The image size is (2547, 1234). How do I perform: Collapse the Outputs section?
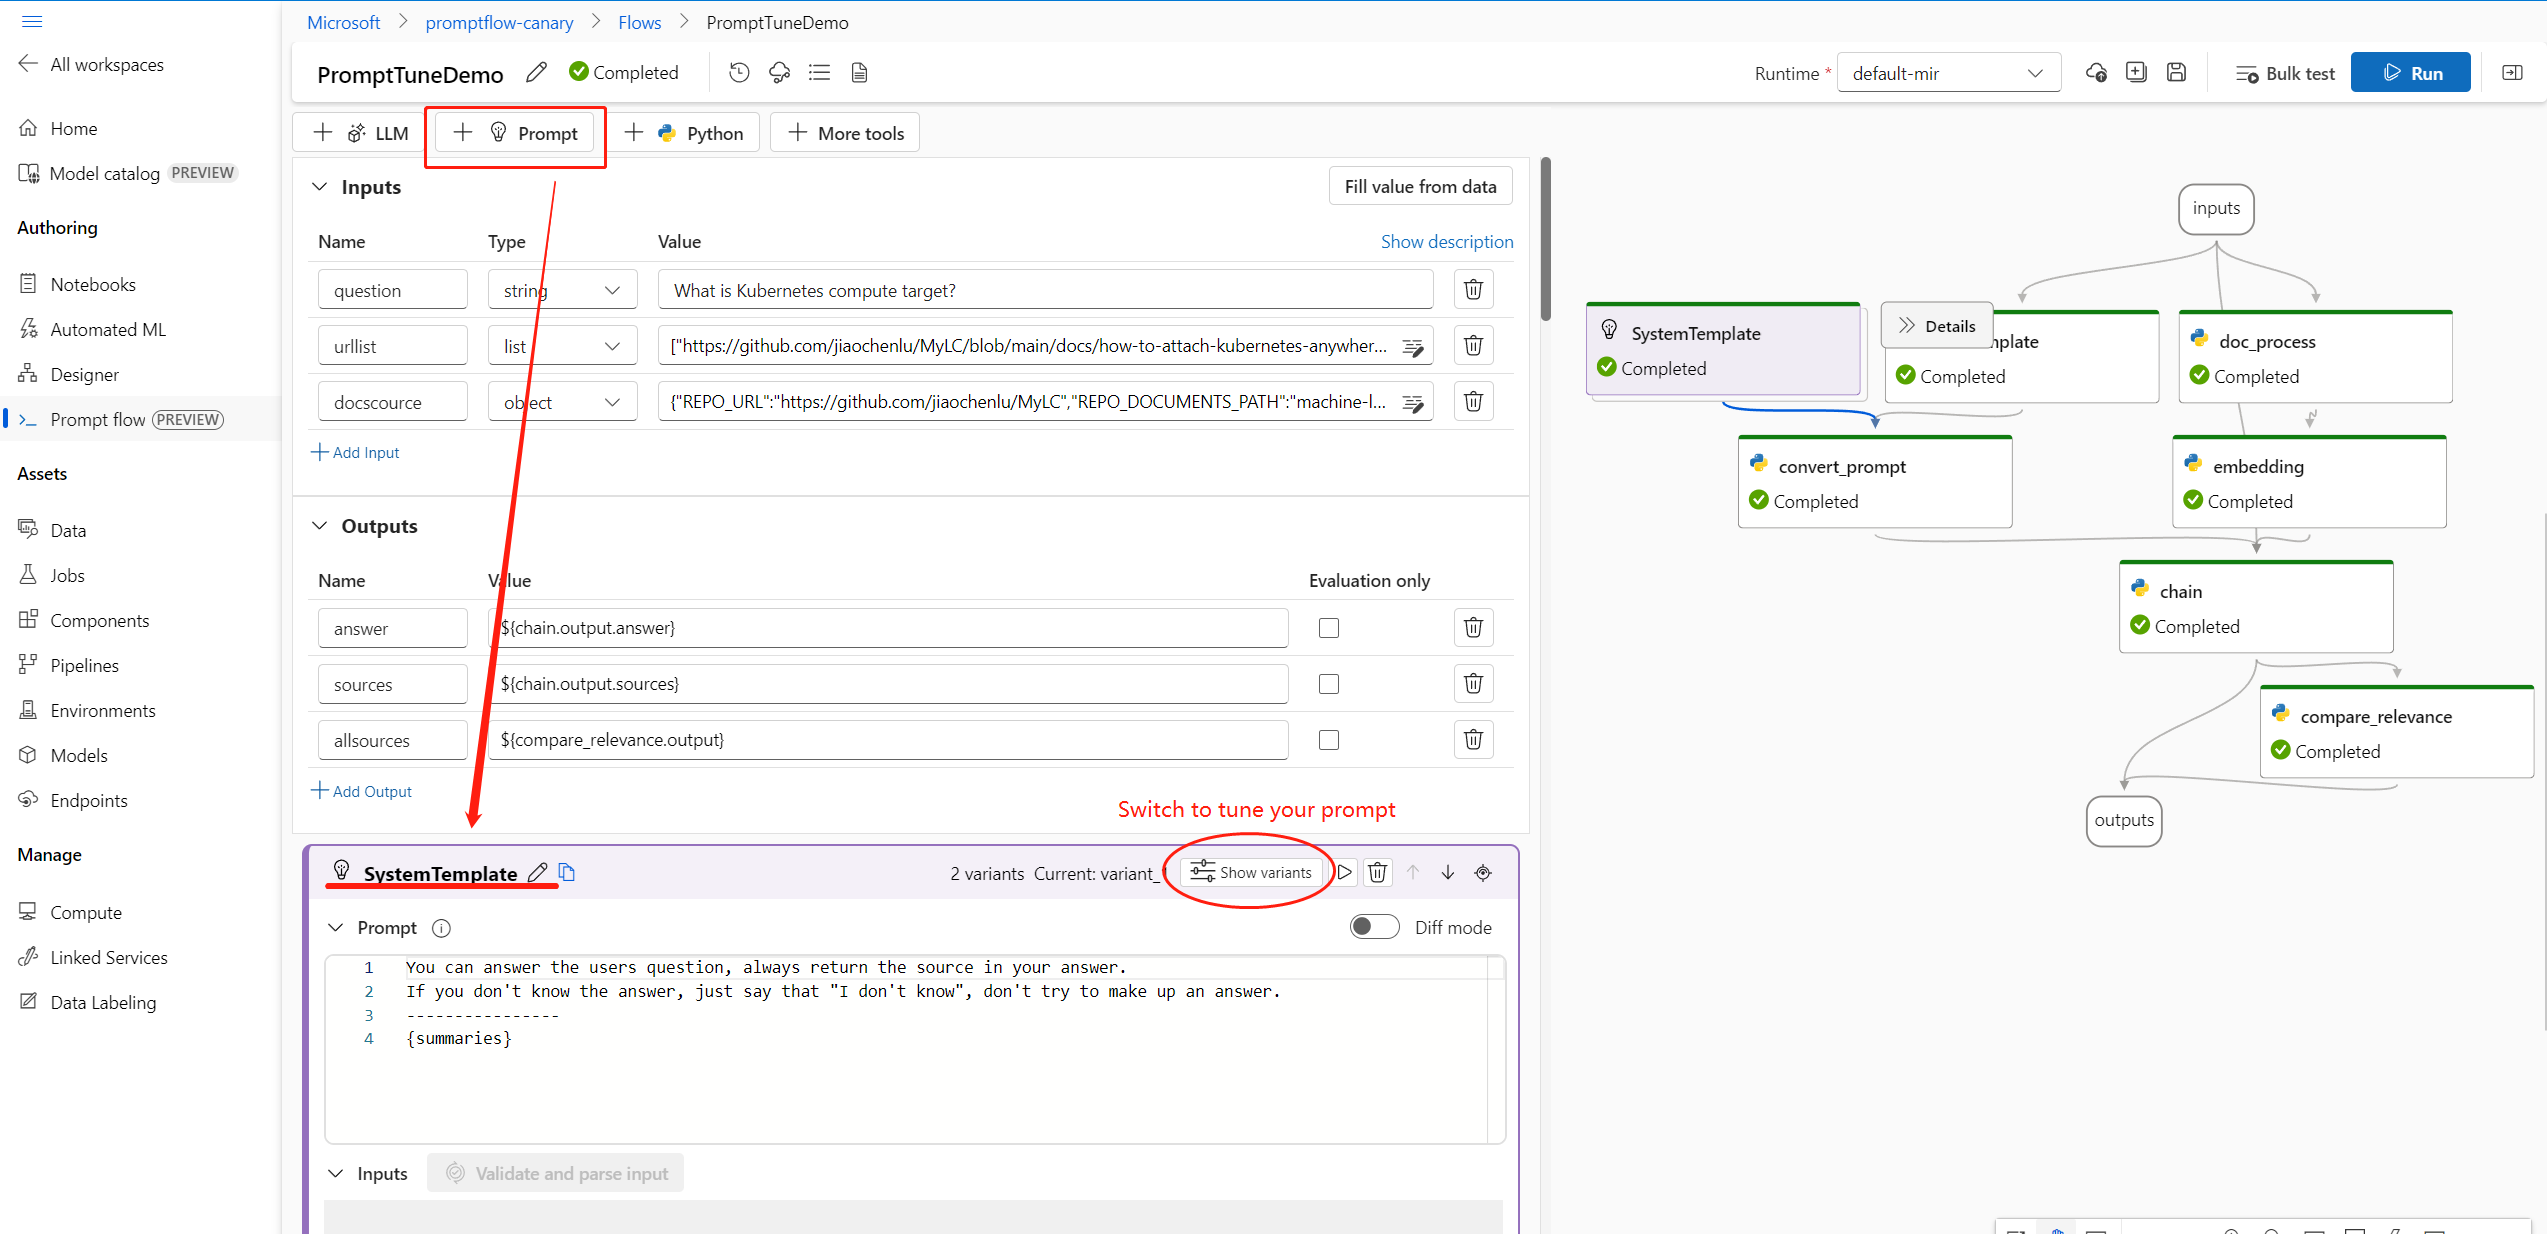(x=320, y=526)
